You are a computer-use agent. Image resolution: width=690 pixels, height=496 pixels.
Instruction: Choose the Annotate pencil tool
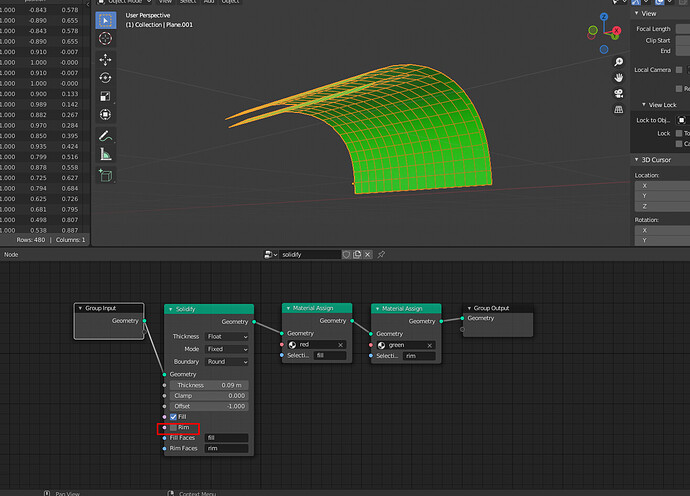pos(106,136)
